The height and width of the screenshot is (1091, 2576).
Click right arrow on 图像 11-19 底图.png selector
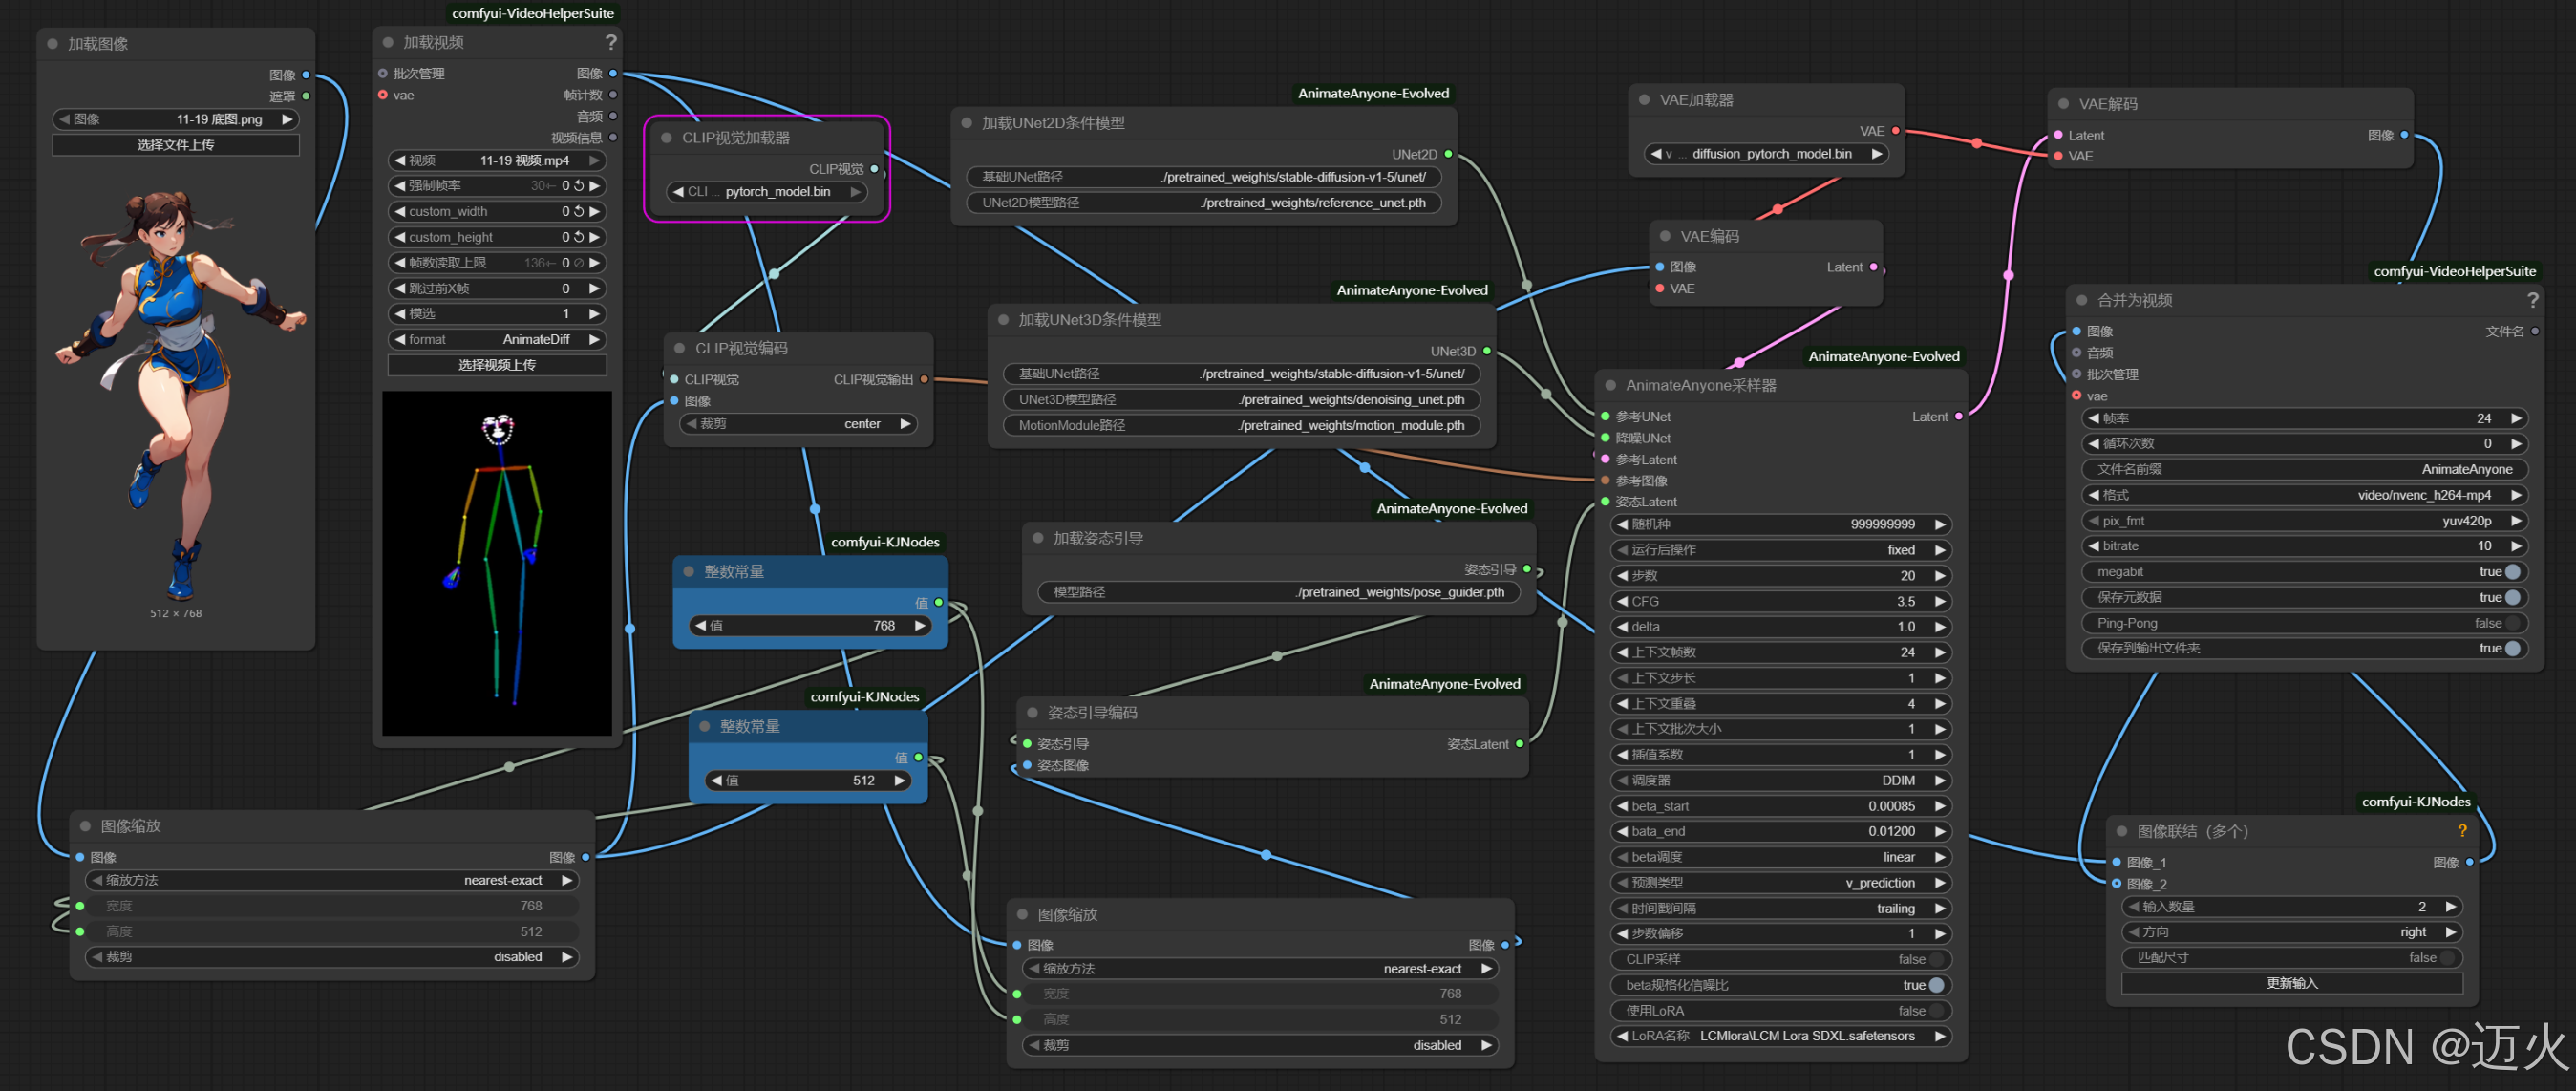click(x=288, y=119)
